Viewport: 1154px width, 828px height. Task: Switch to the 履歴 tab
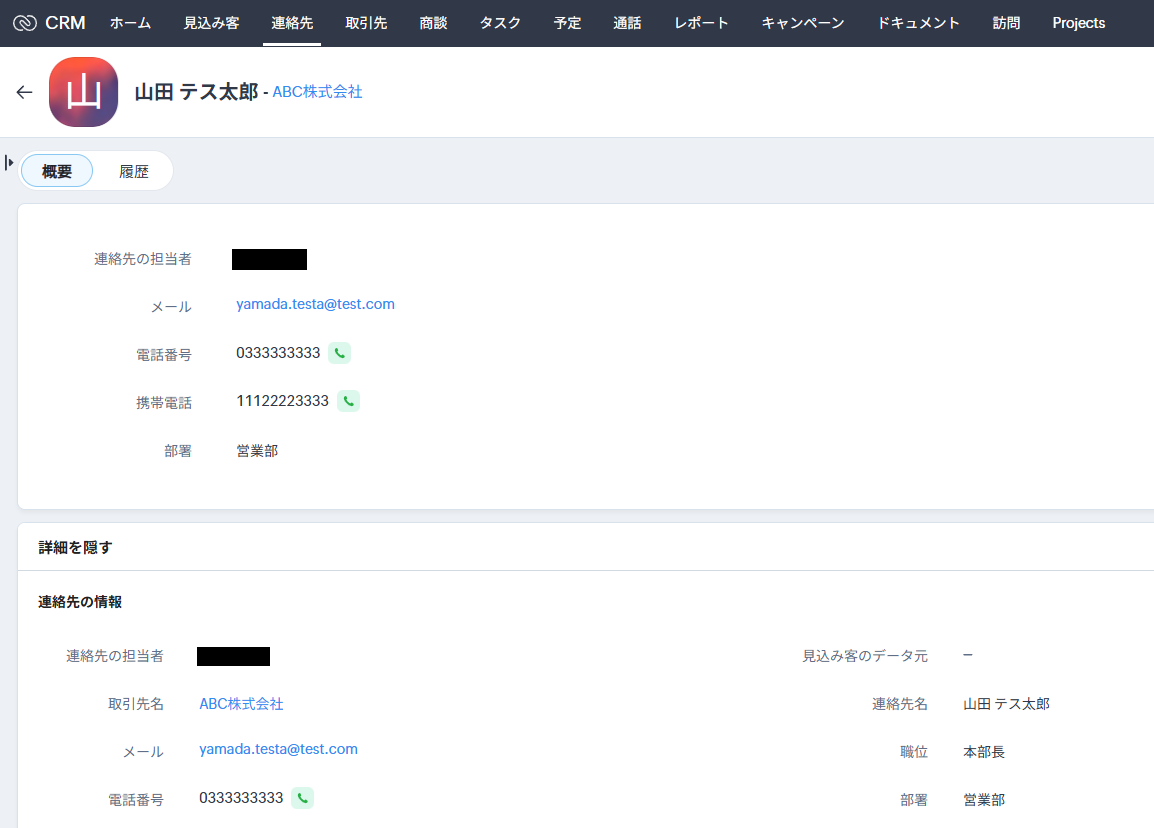tap(134, 171)
